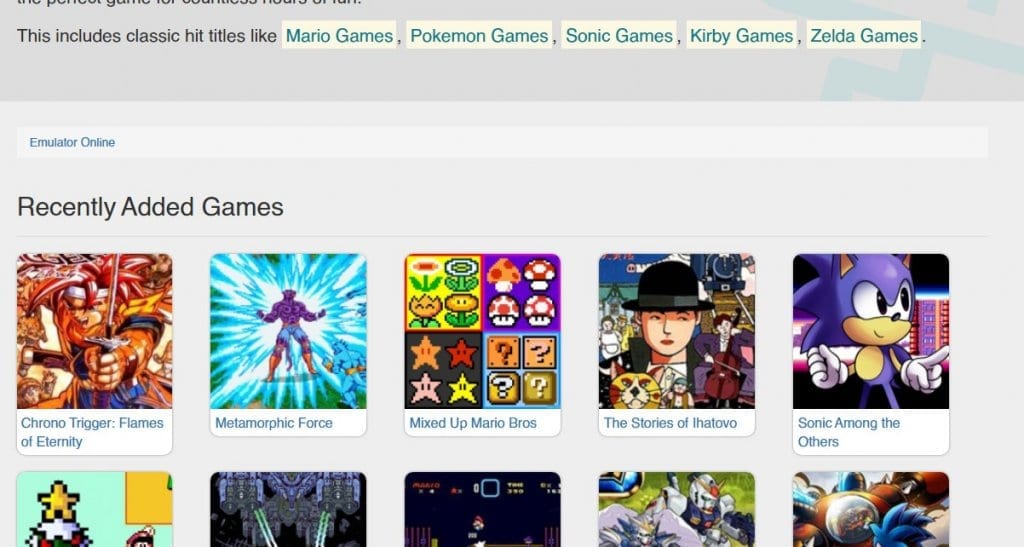This screenshot has height=547, width=1024.
Task: Select the Zelda Games link
Action: point(864,35)
